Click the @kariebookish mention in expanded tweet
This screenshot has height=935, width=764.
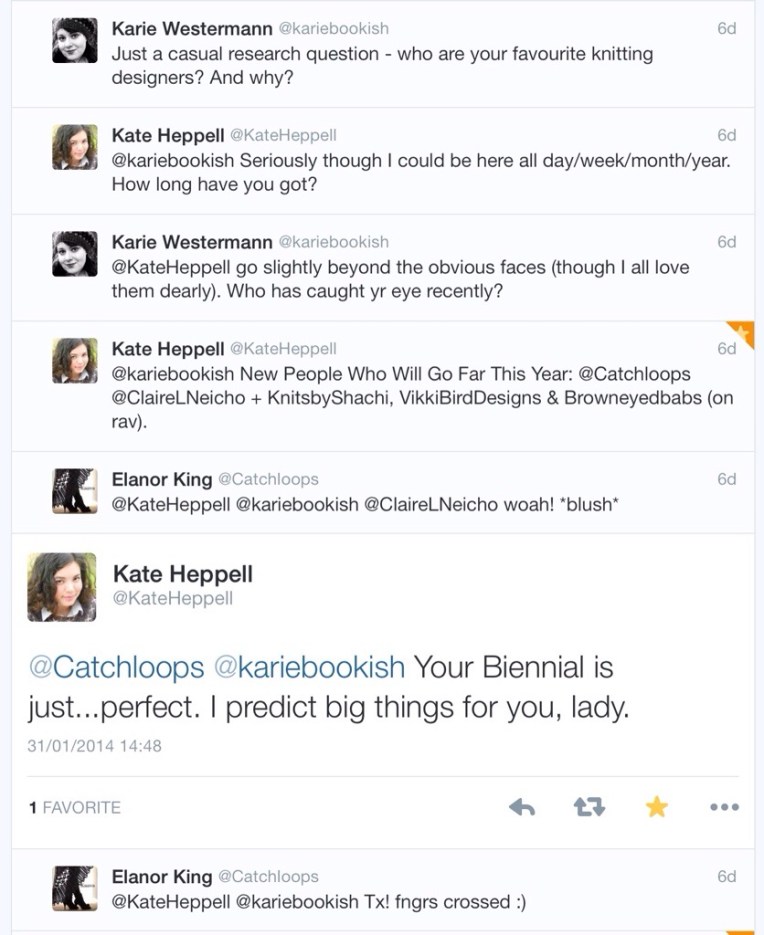point(310,667)
